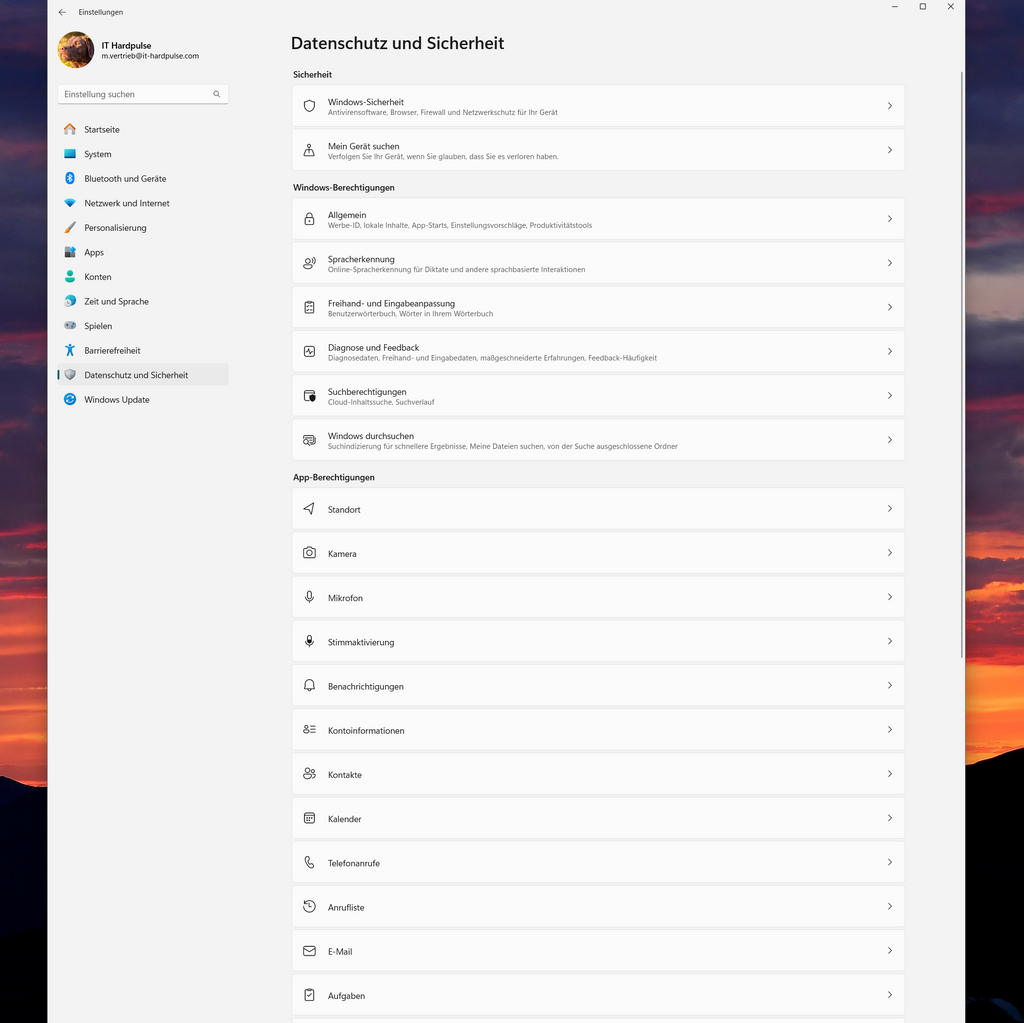The image size is (1024, 1023).
Task: Click the search magnifier icon
Action: tap(216, 94)
